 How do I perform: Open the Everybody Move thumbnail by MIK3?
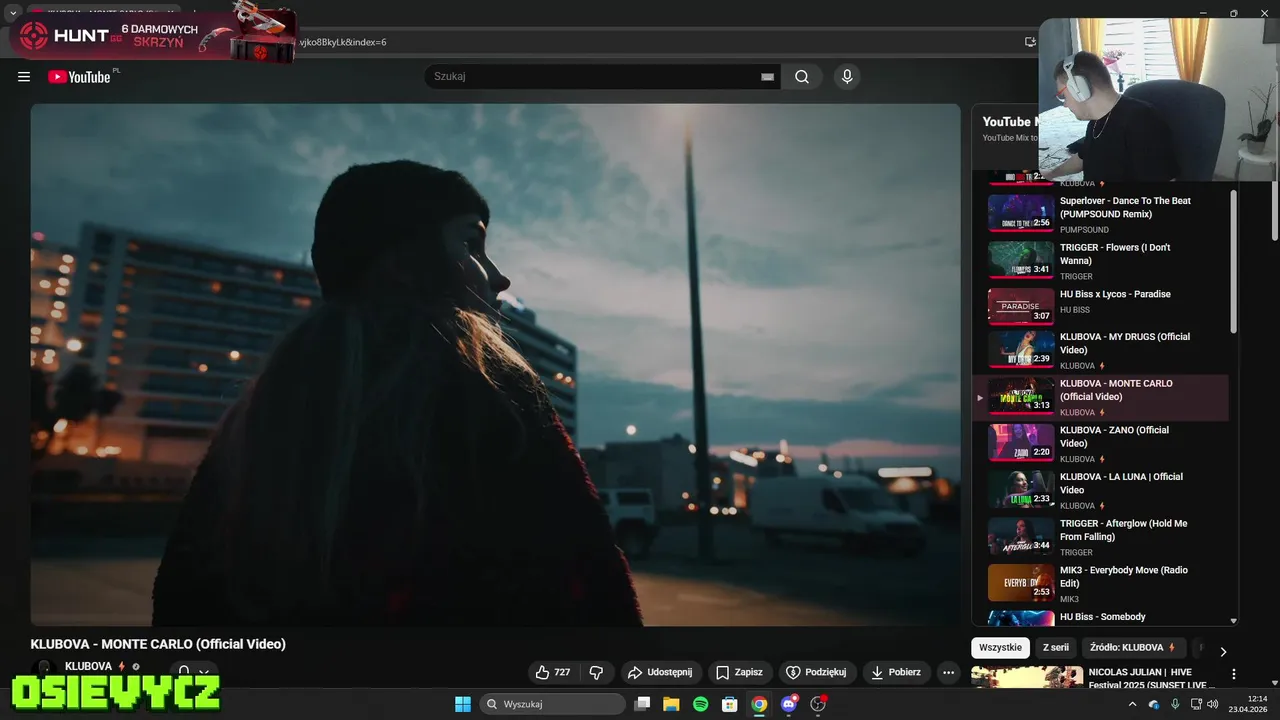point(1021,583)
